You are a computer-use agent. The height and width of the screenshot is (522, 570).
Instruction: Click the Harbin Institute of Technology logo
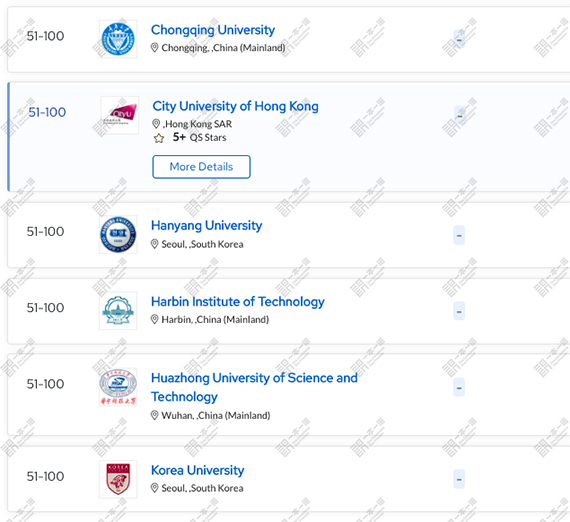click(x=118, y=311)
